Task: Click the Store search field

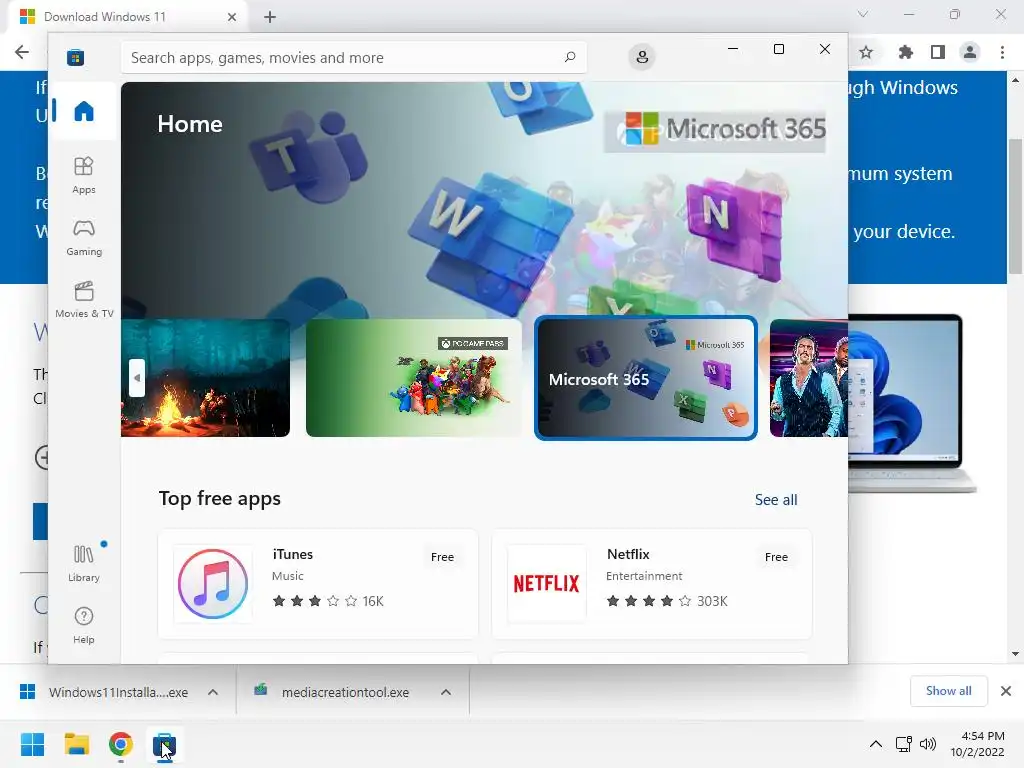Action: tap(353, 57)
